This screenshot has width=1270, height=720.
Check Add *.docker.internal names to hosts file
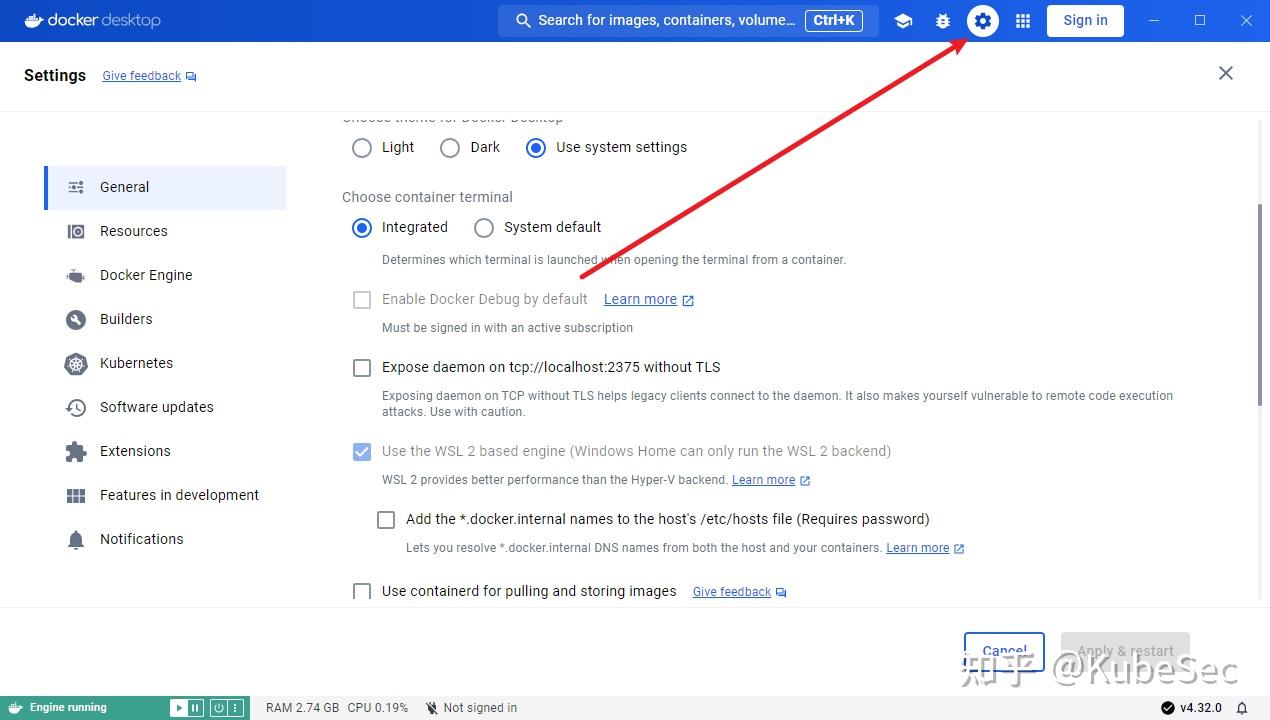[x=386, y=519]
